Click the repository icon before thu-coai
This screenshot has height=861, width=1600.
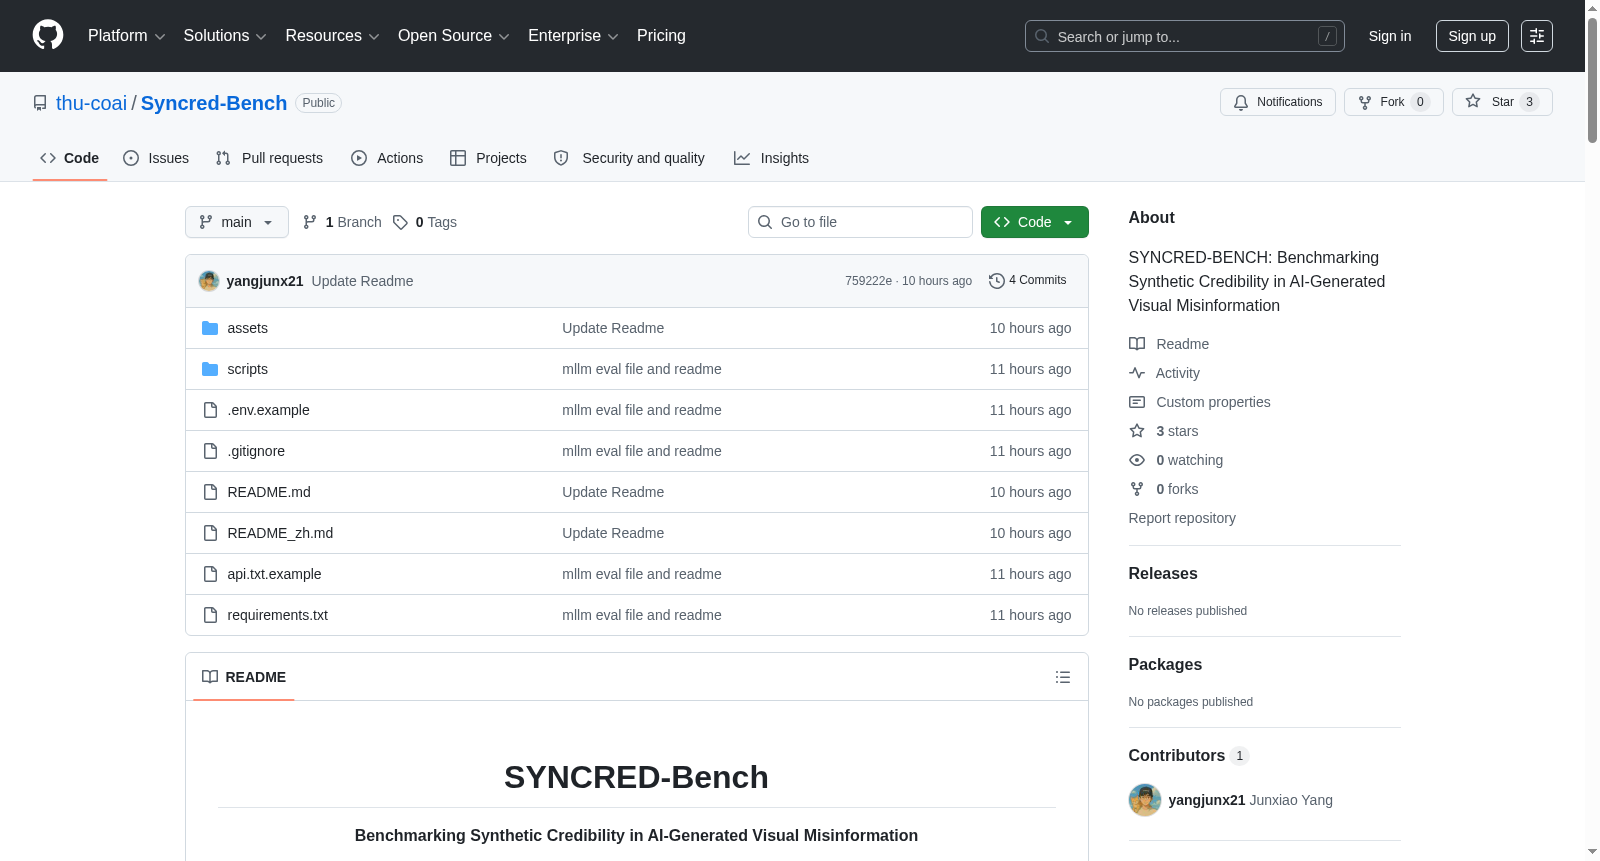[x=40, y=103]
